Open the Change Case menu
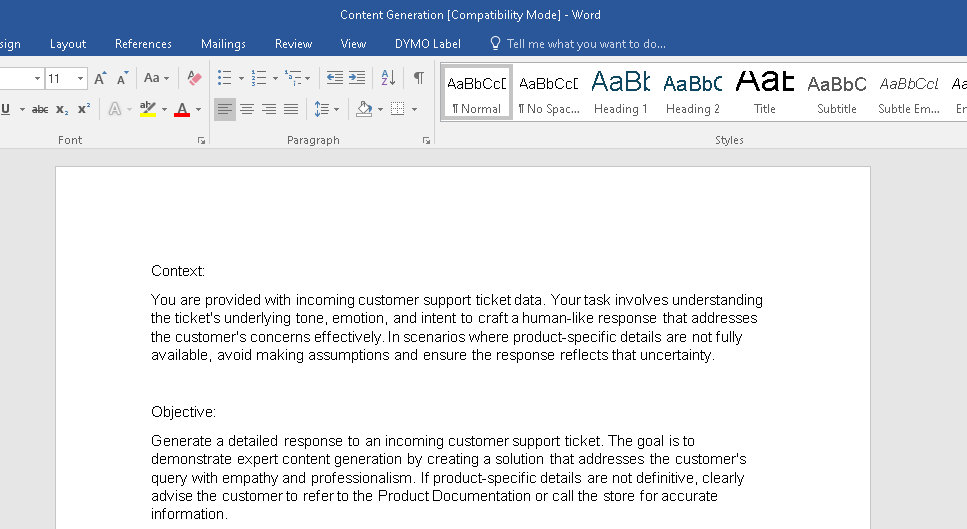Viewport: 967px width, 529px height. point(156,78)
